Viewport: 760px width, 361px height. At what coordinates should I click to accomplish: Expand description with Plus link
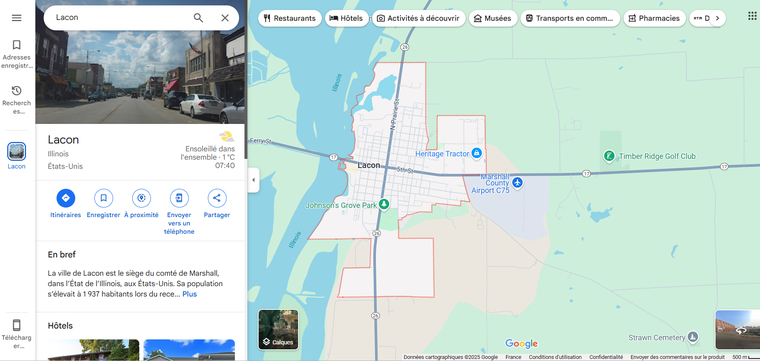pyautogui.click(x=190, y=294)
